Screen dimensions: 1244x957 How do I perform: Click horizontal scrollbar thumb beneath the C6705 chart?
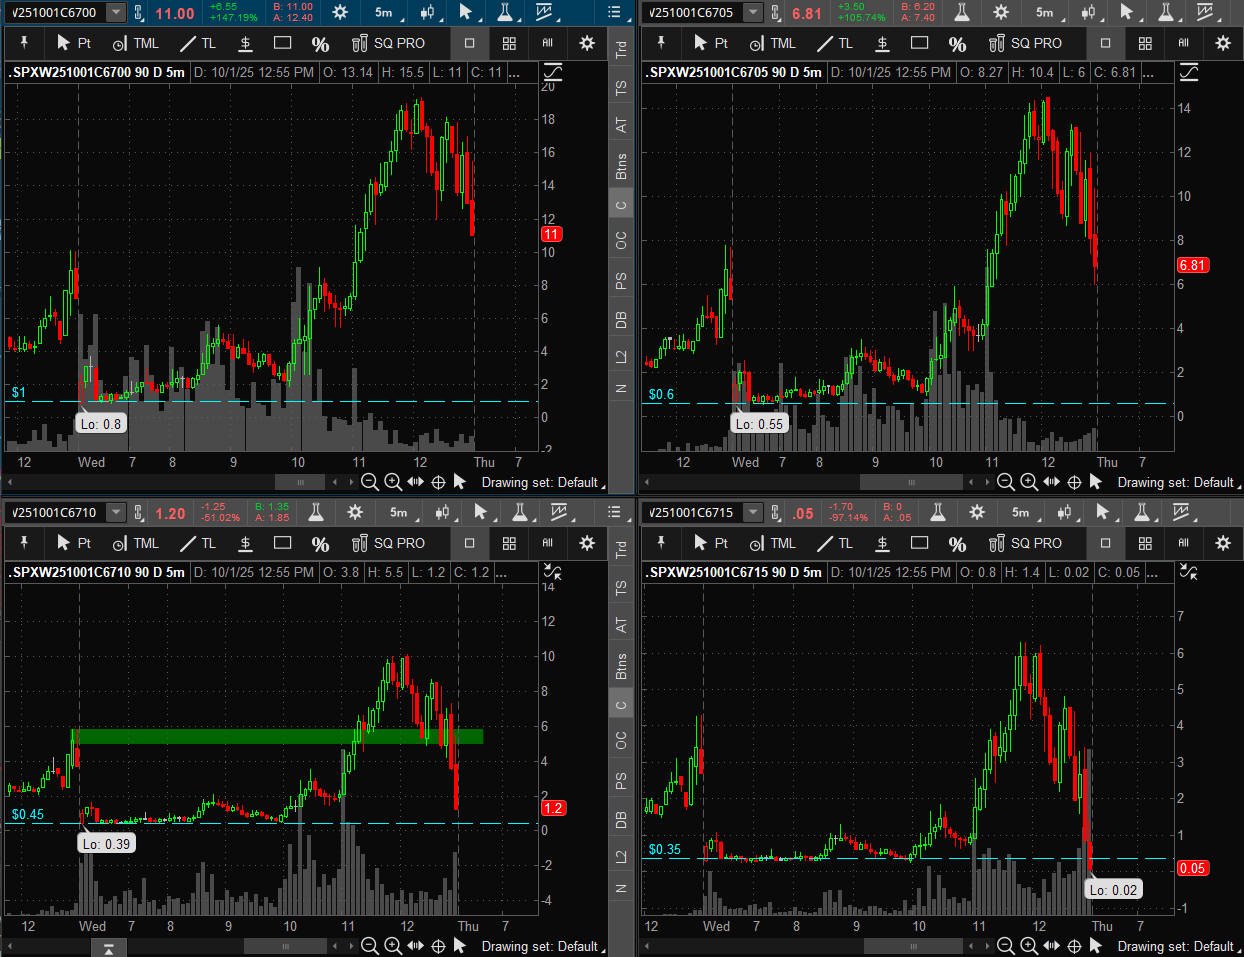[911, 482]
